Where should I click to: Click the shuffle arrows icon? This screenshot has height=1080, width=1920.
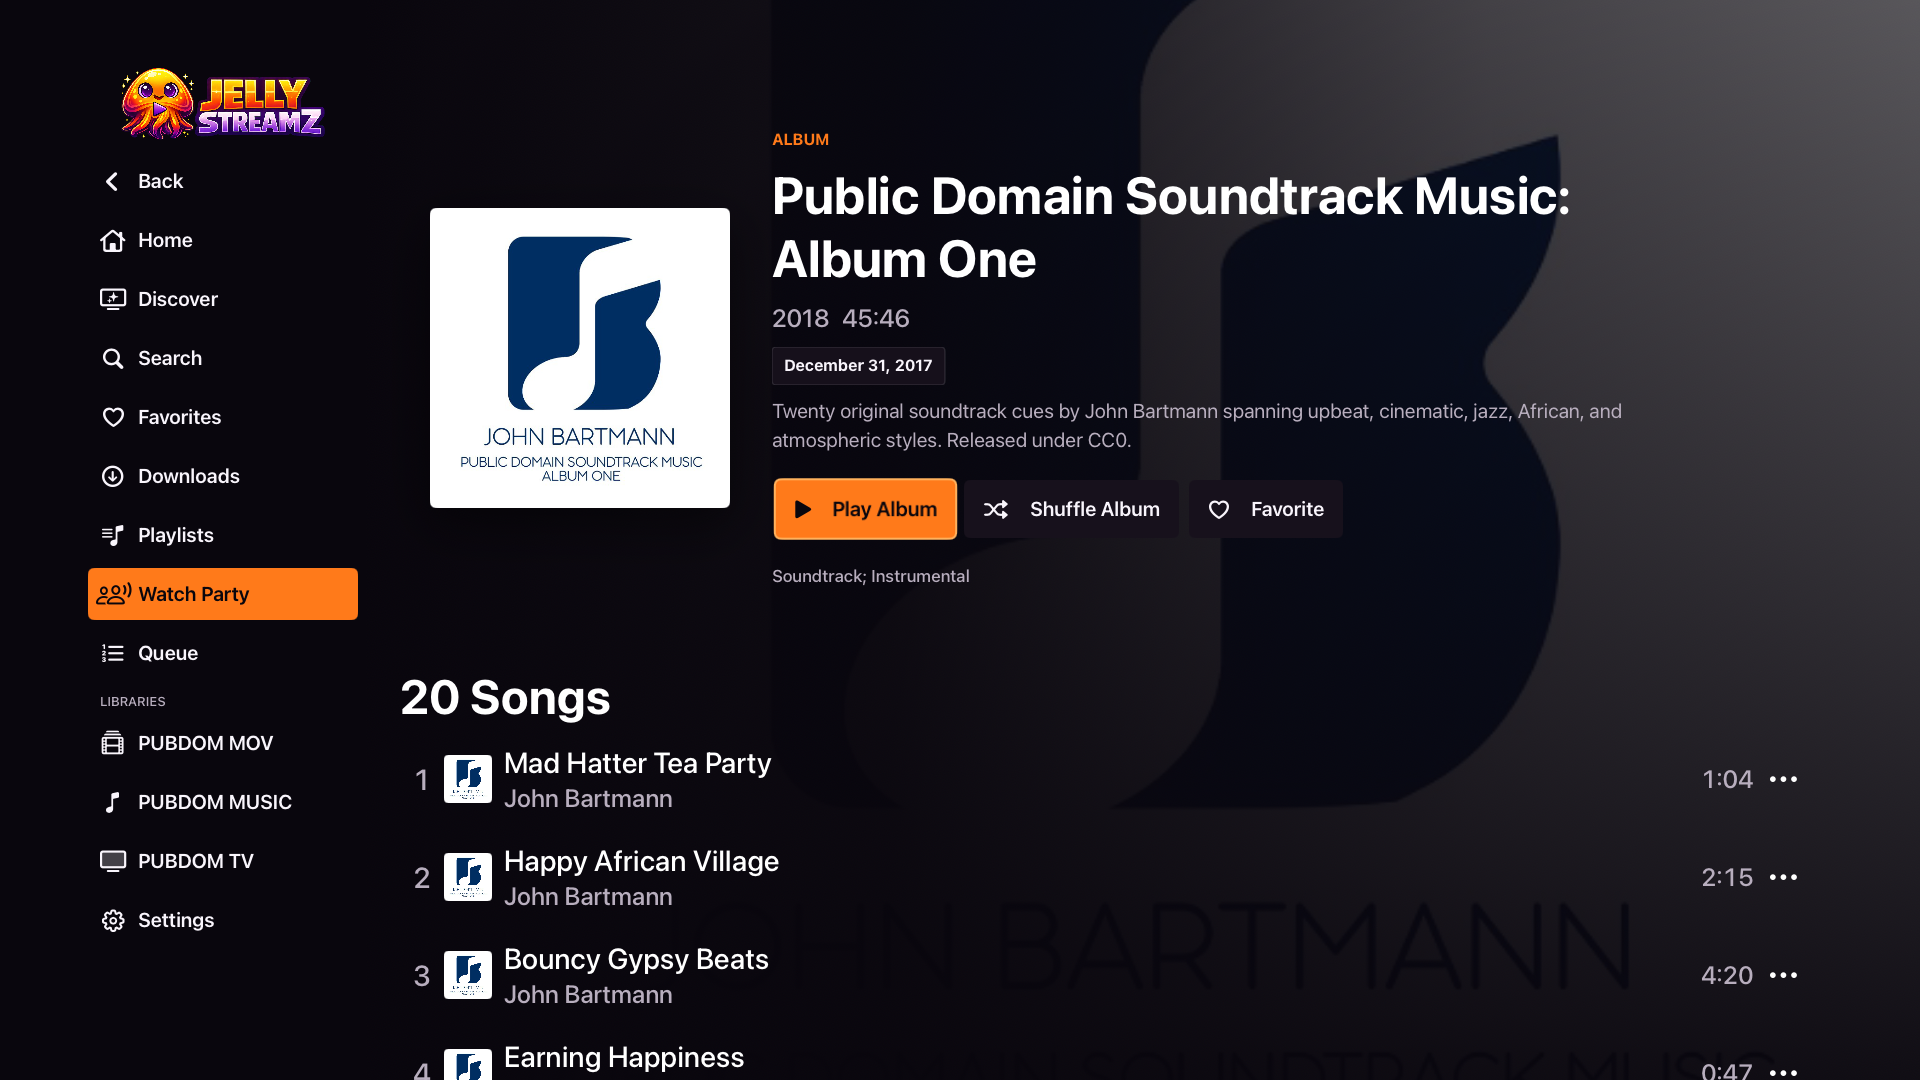pos(996,509)
